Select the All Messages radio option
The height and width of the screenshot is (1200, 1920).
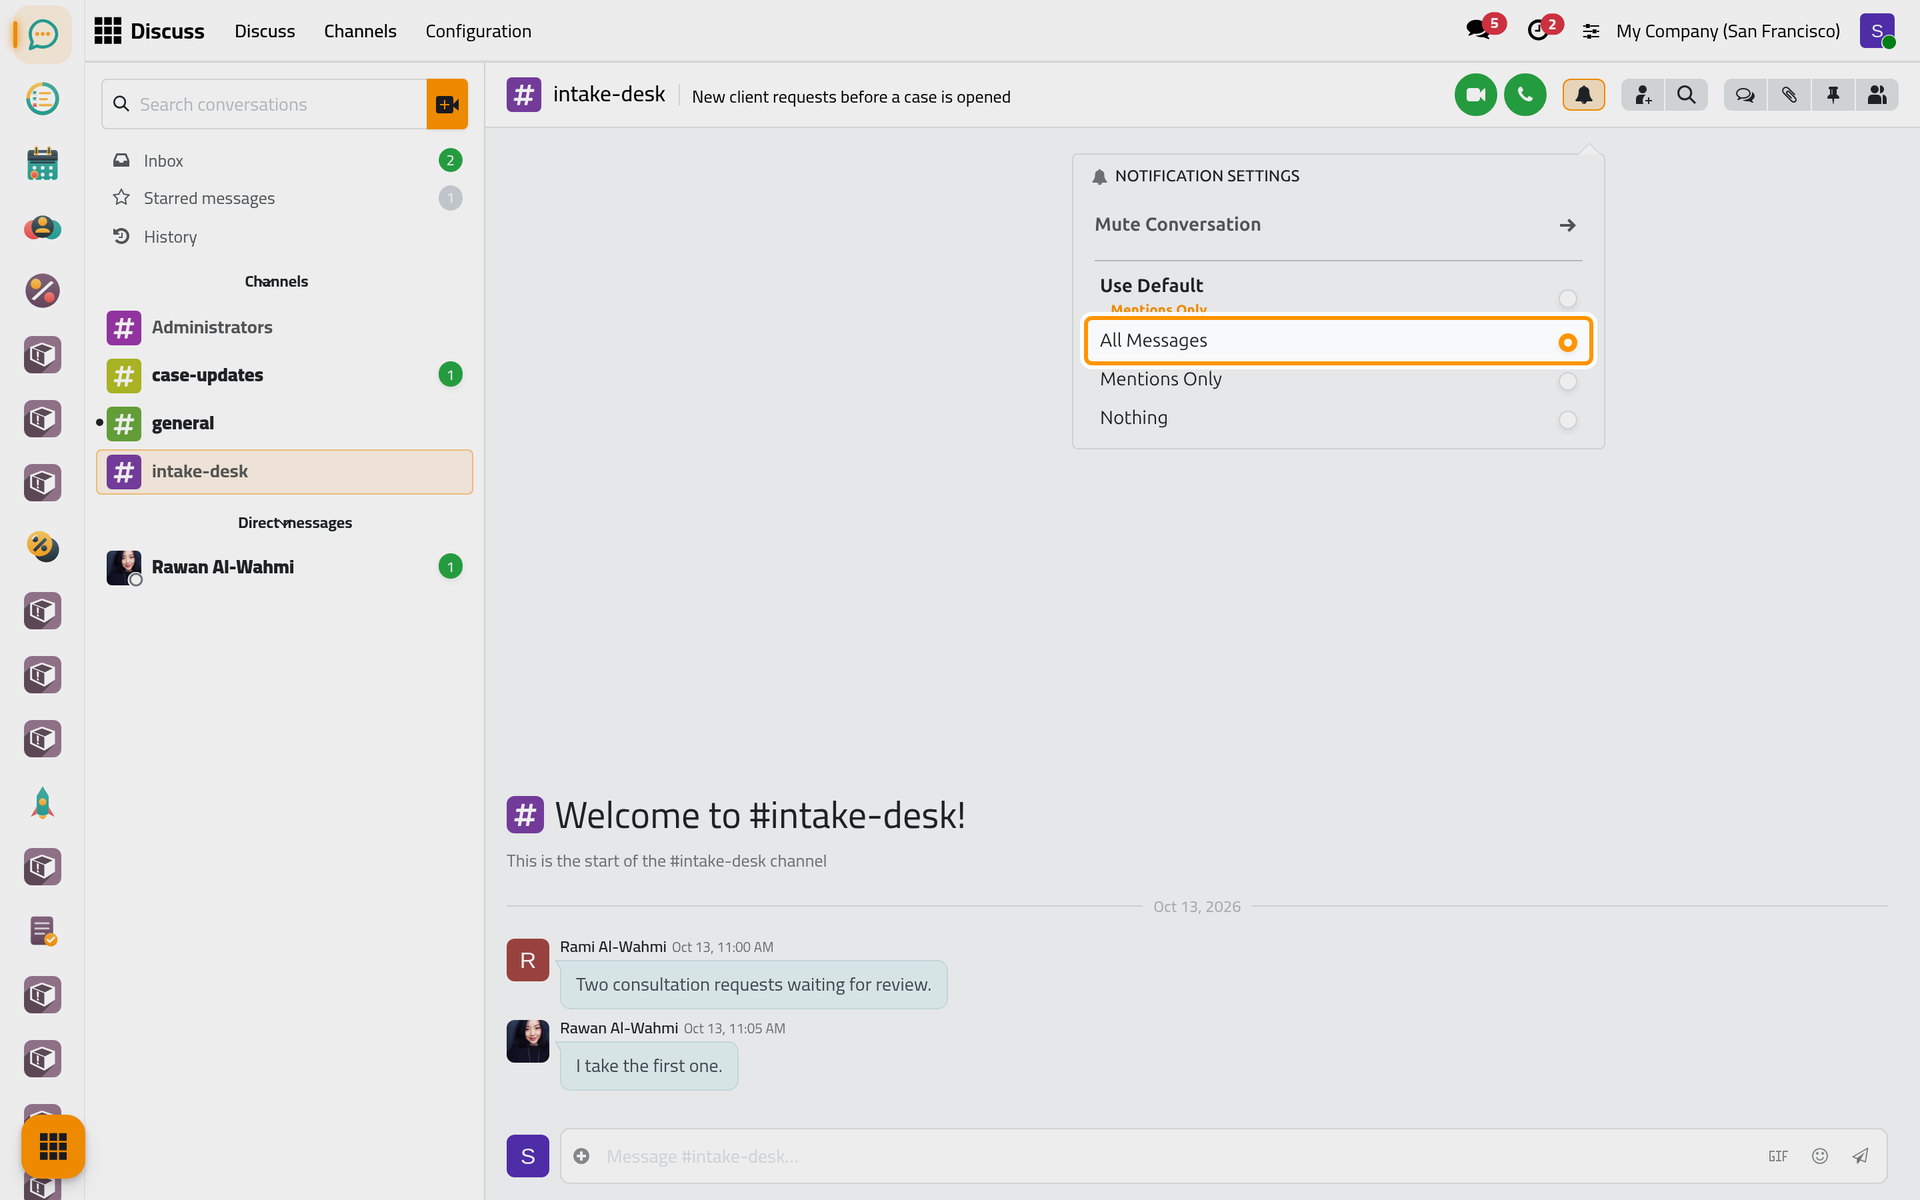tap(1567, 342)
